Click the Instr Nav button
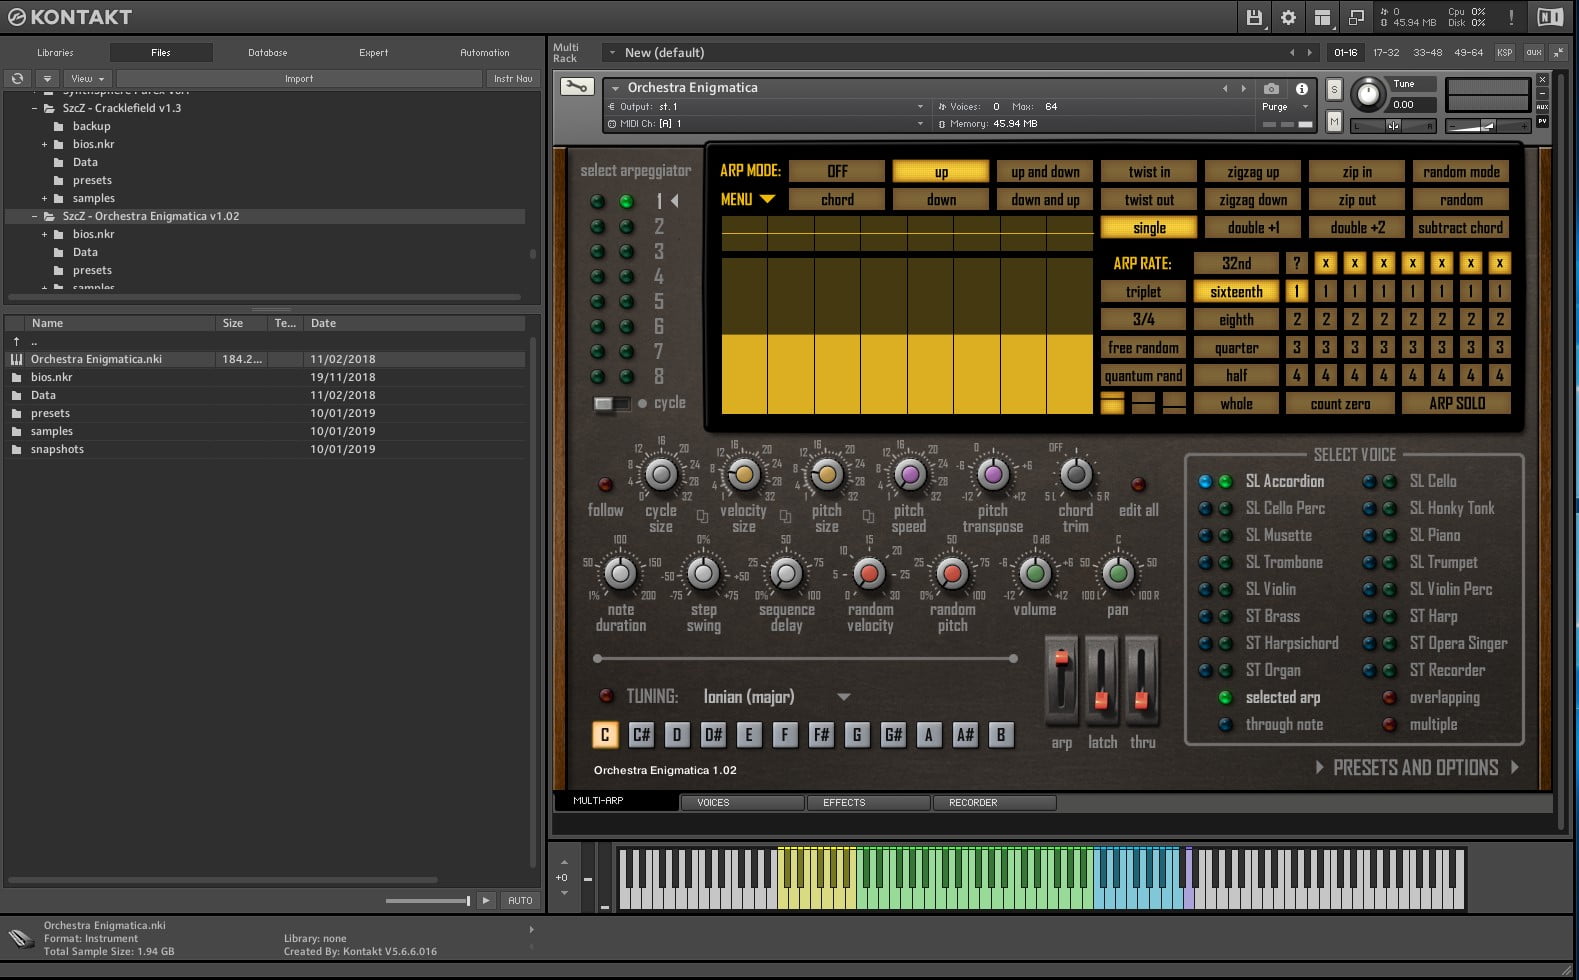The height and width of the screenshot is (980, 1579). (x=513, y=78)
